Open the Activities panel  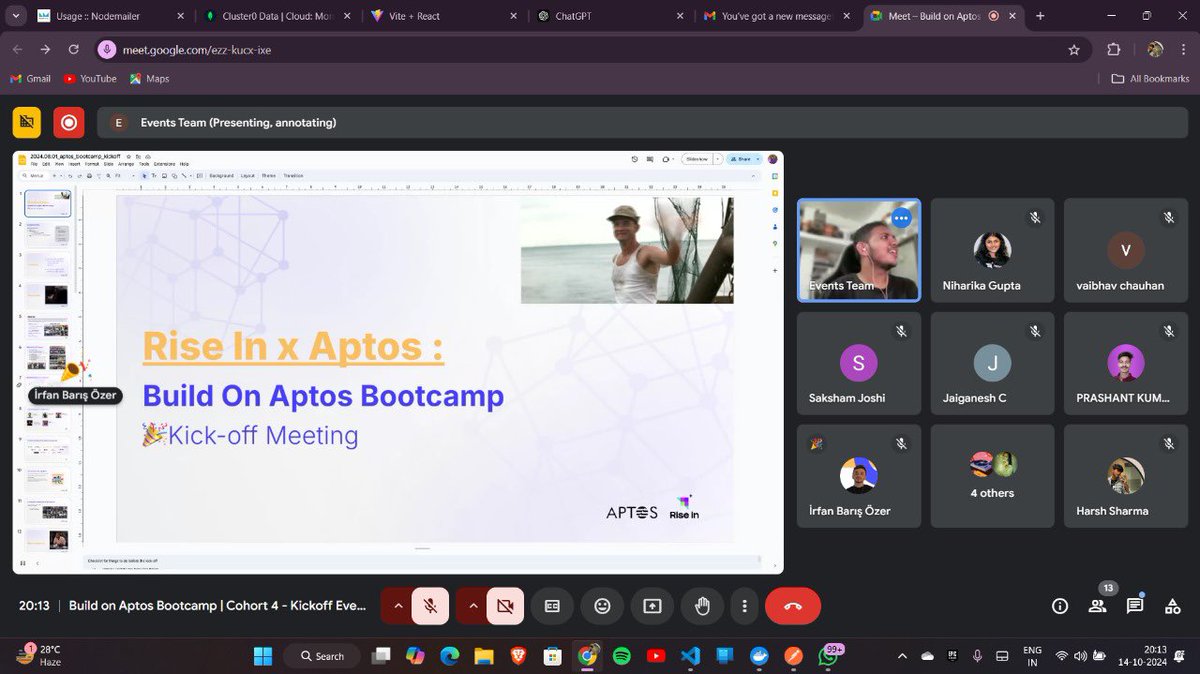click(x=1172, y=605)
